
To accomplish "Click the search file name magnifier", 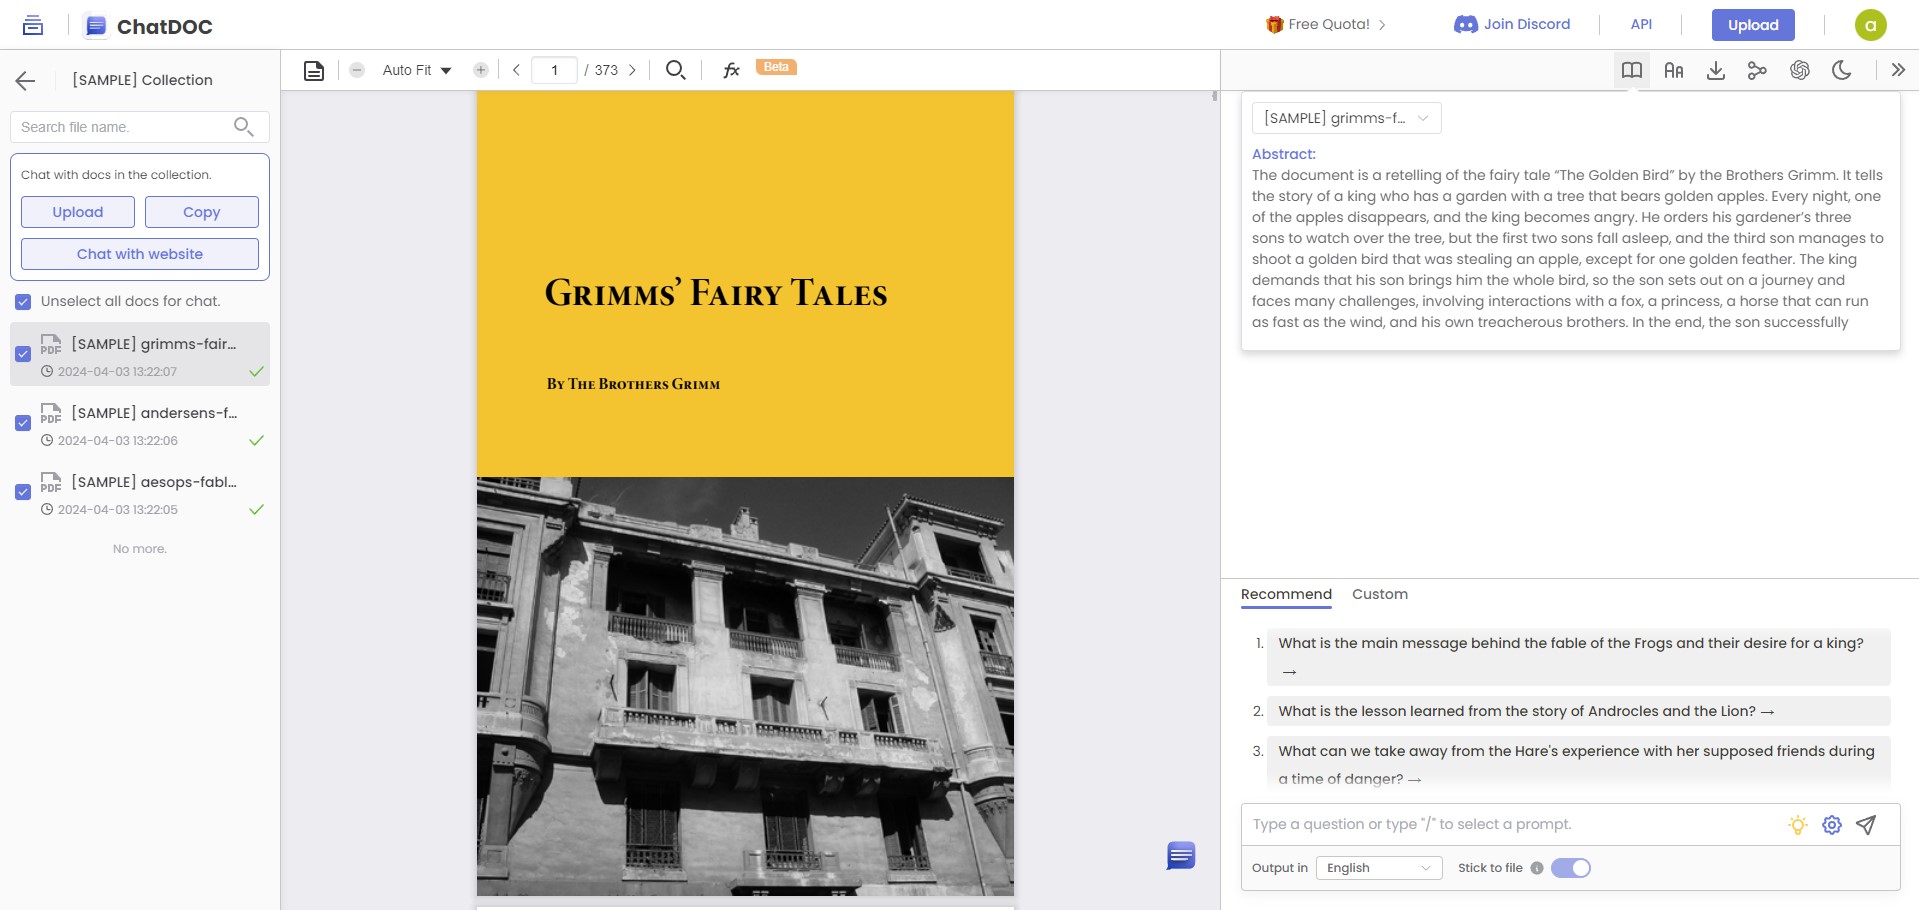I will coord(243,127).
